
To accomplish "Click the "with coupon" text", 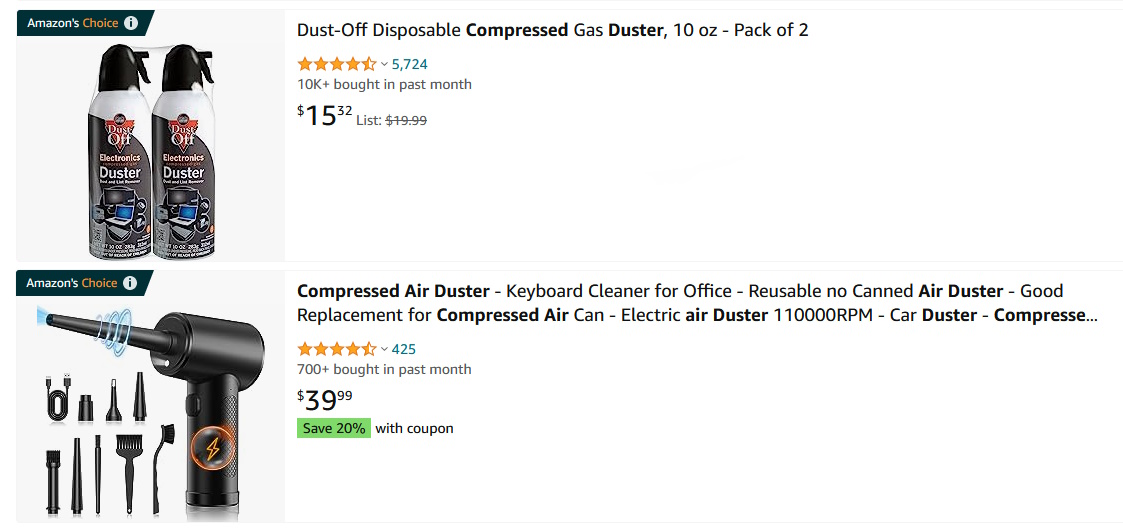I will coord(414,428).
